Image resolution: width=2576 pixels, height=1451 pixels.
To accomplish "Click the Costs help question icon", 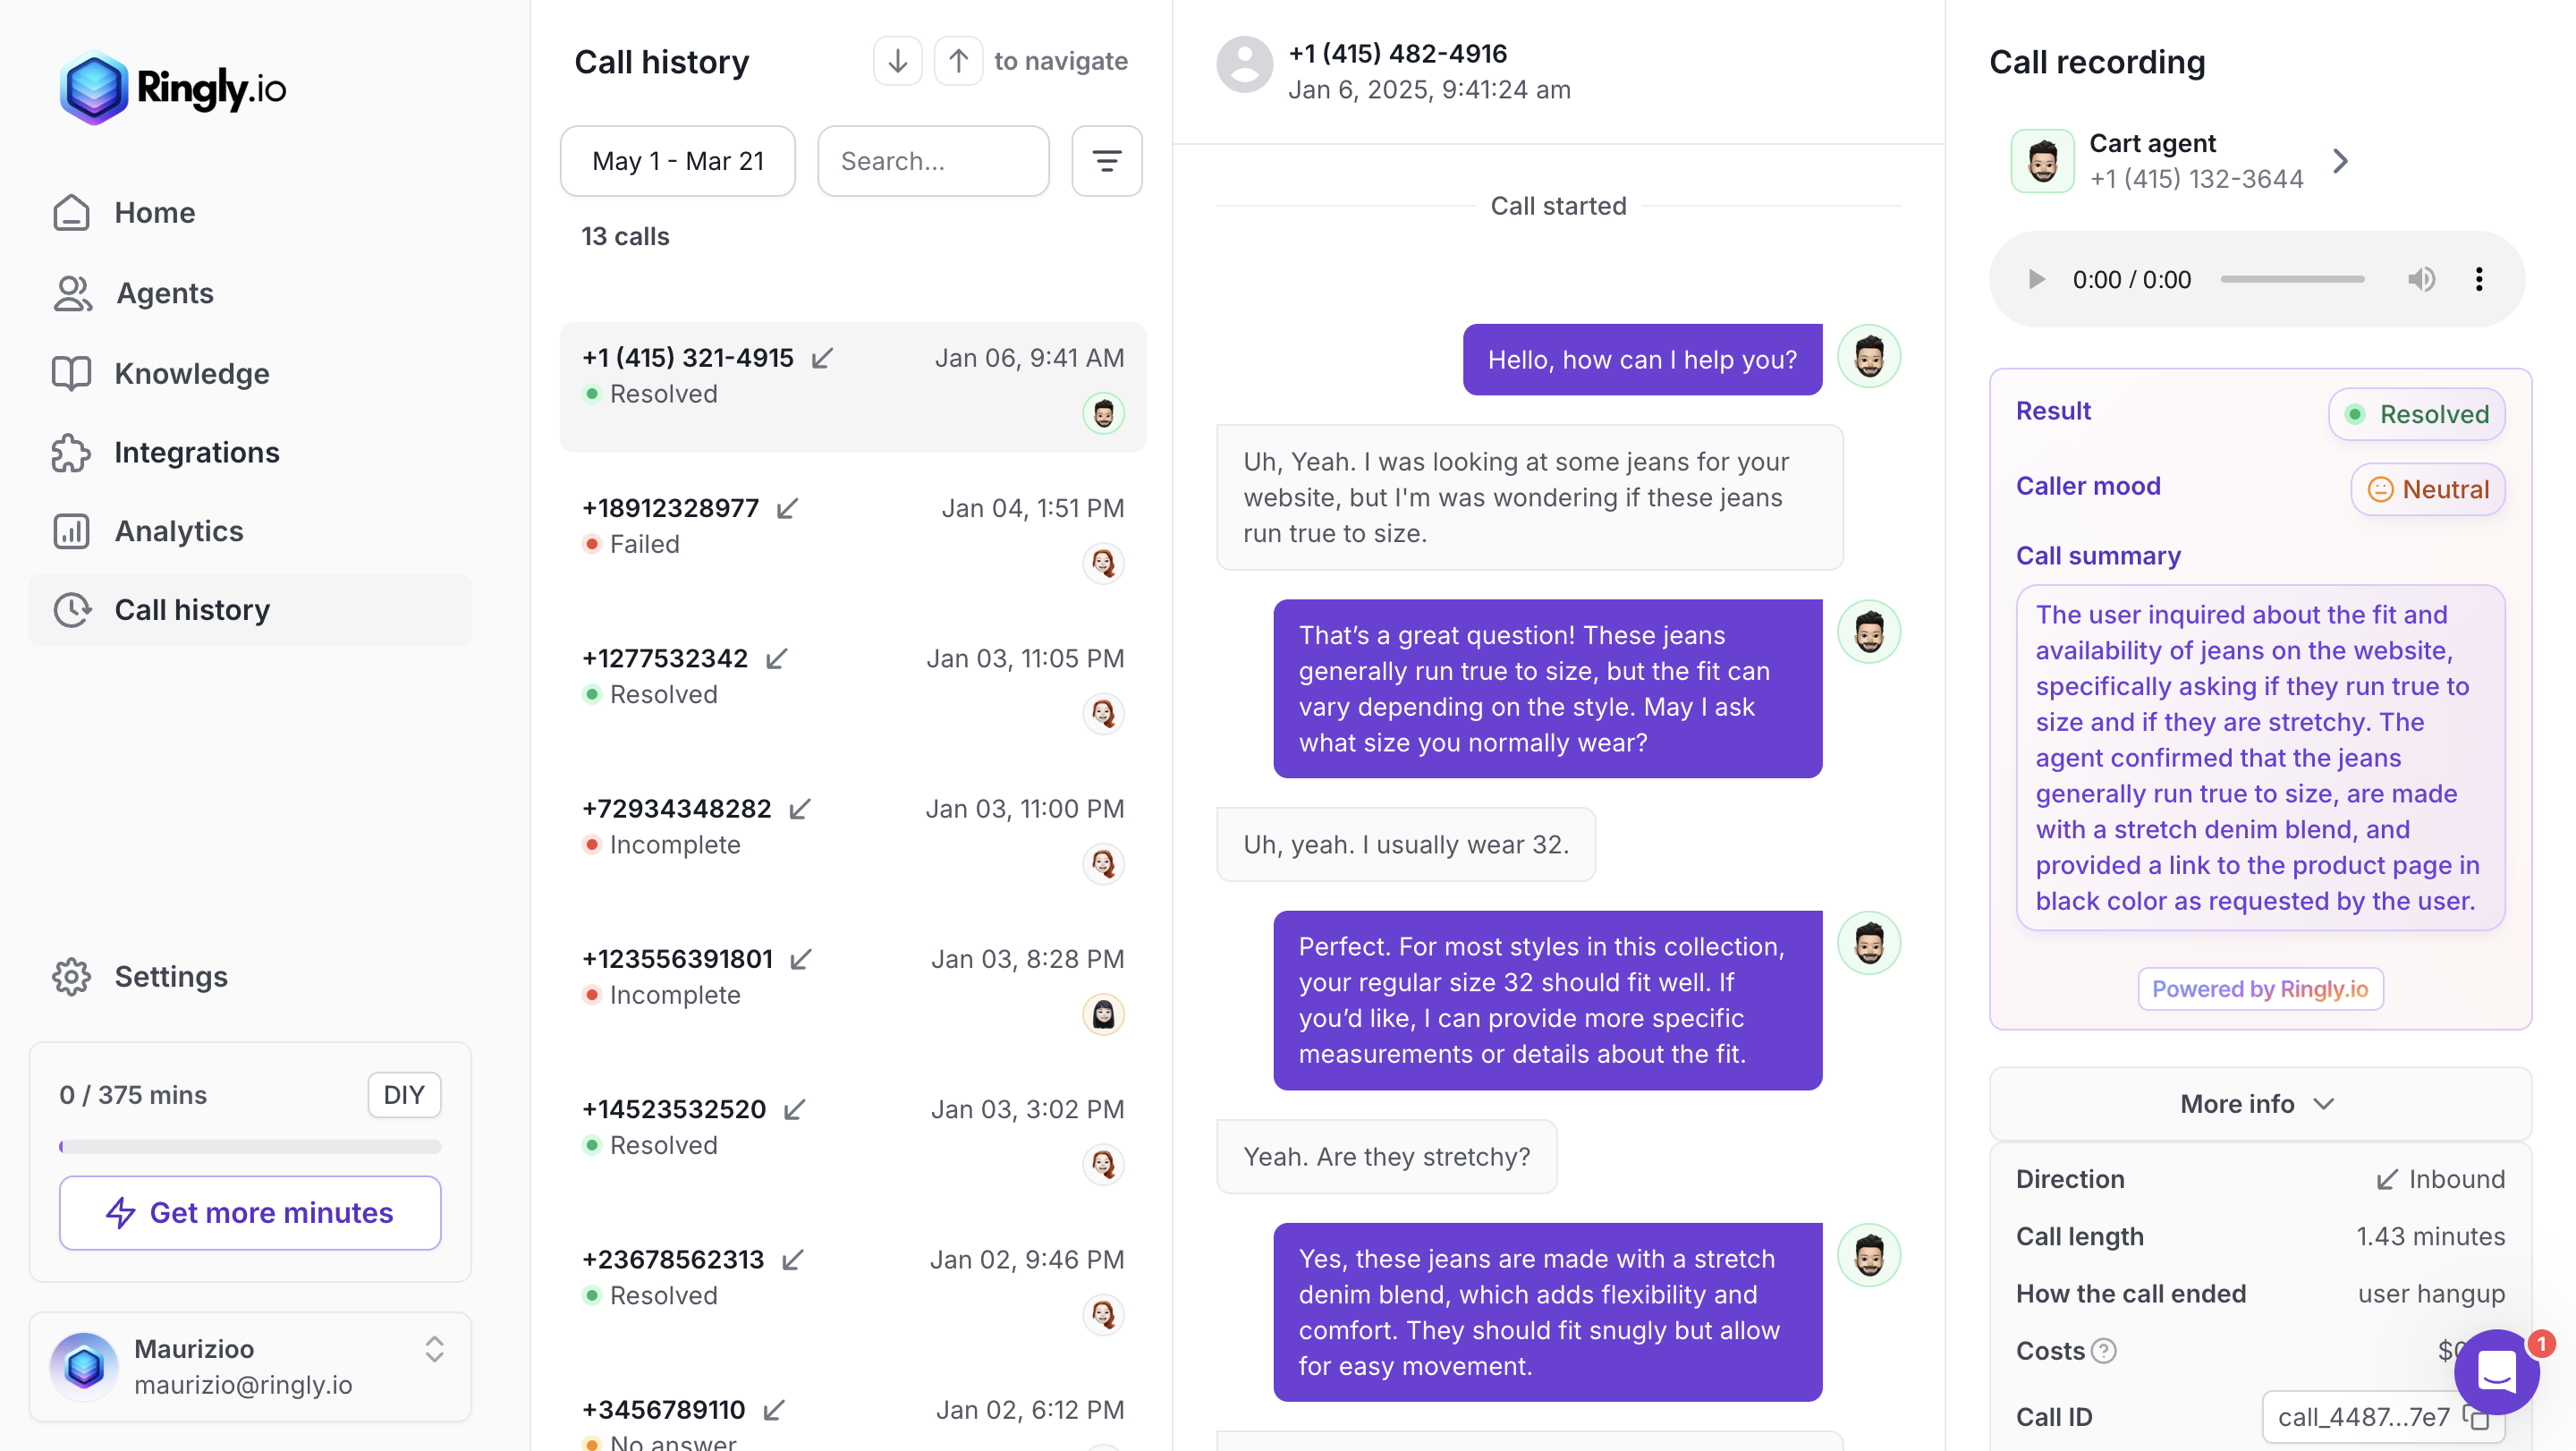I will 2104,1351.
